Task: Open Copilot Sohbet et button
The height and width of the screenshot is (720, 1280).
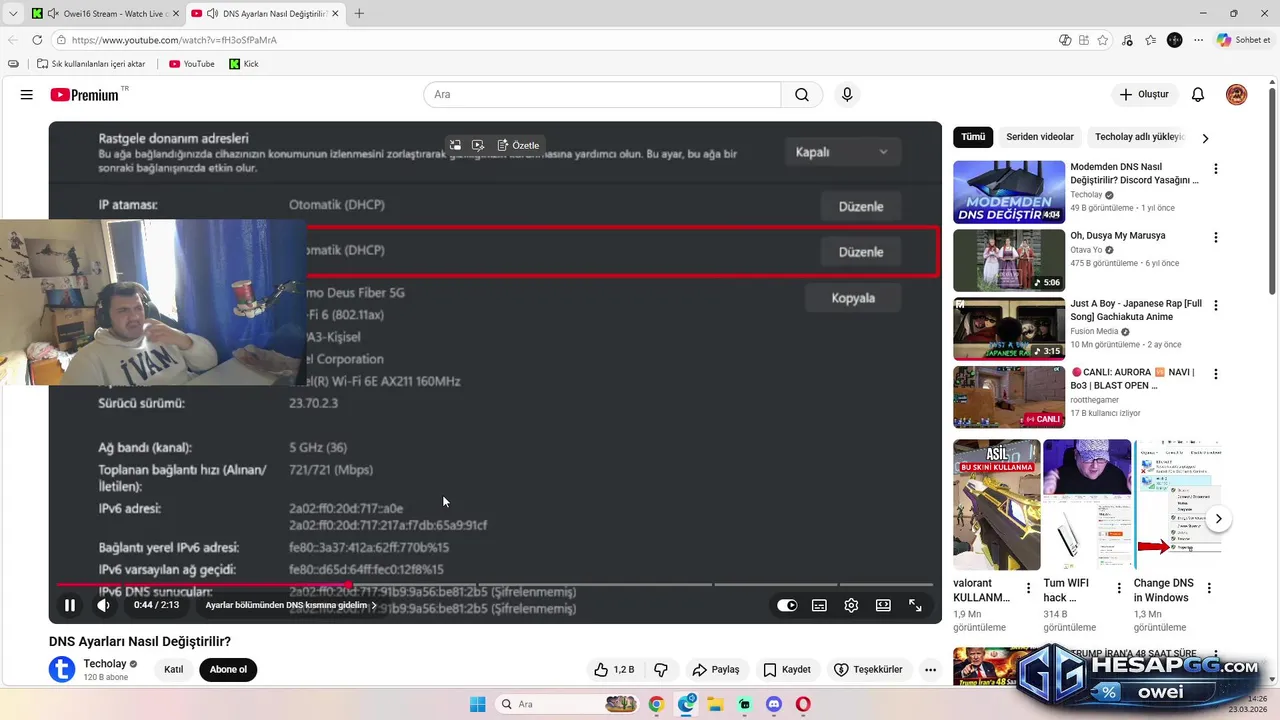Action: (x=1244, y=40)
